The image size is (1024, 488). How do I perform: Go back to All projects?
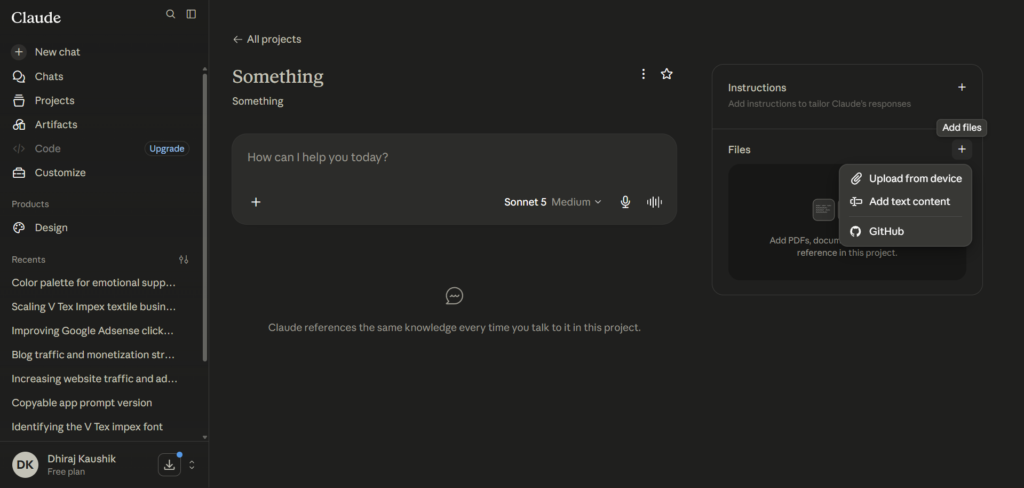[267, 39]
